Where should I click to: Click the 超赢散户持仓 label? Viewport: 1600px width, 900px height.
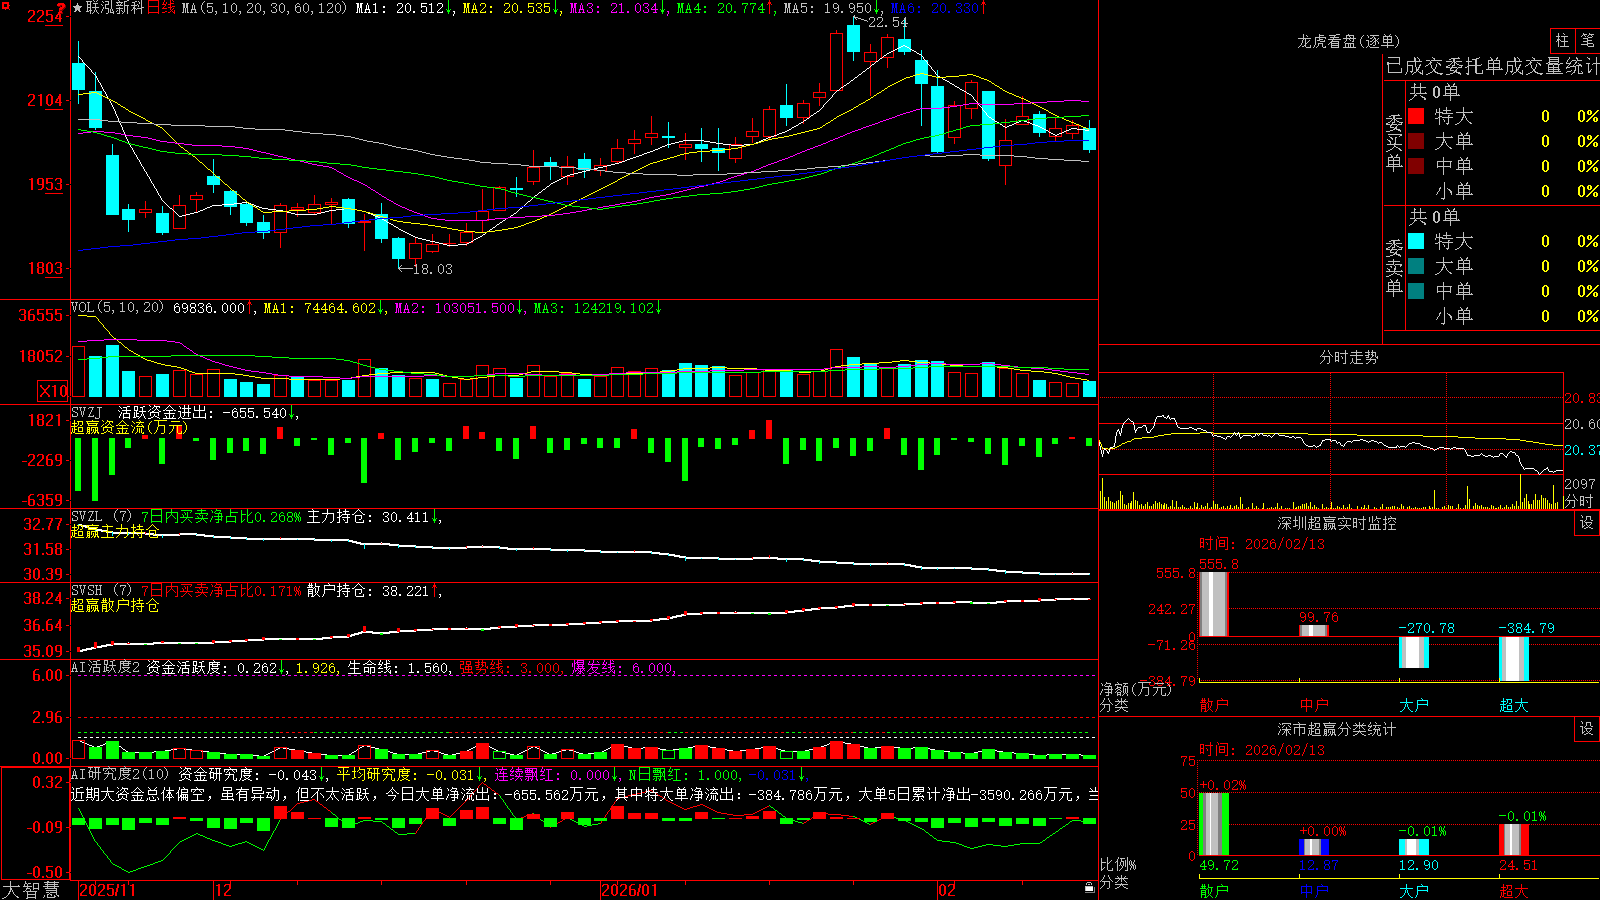(115, 606)
